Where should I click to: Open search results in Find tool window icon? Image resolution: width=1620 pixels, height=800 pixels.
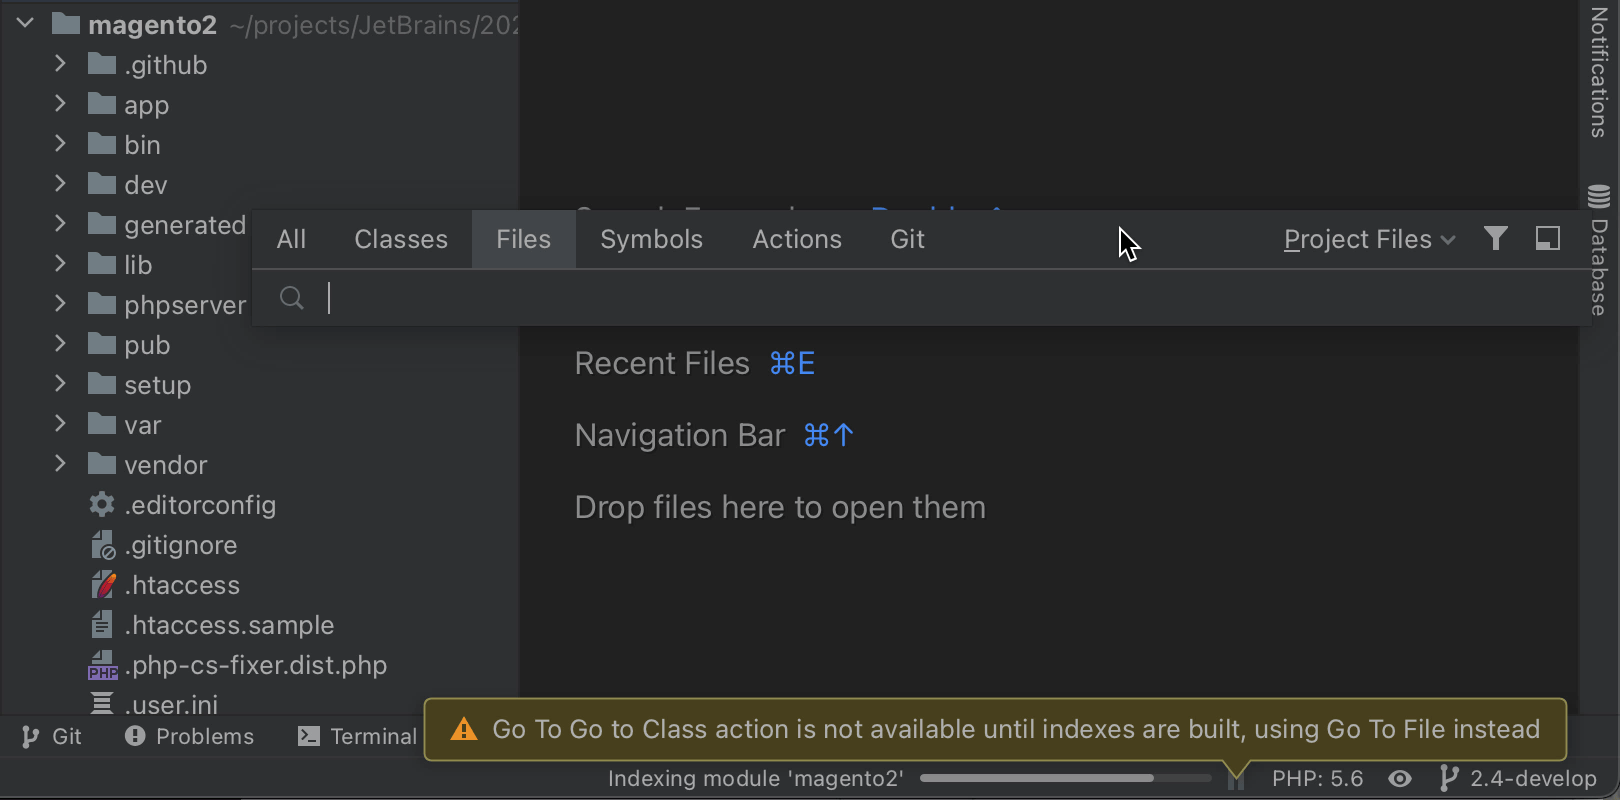(x=1547, y=238)
